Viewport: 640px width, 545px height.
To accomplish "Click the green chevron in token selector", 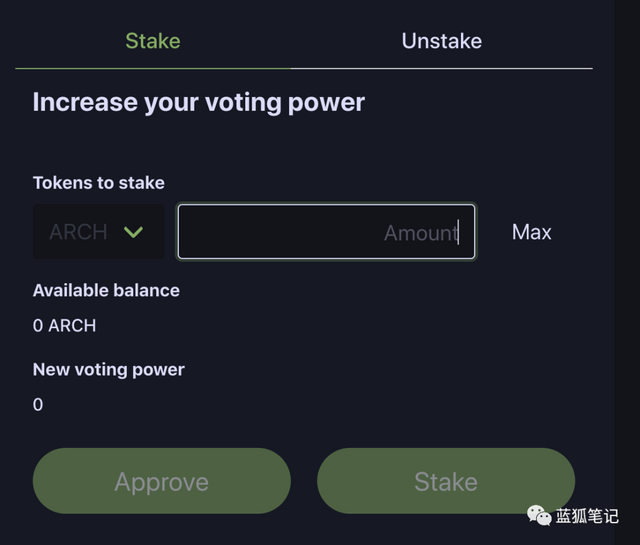I will 133,232.
